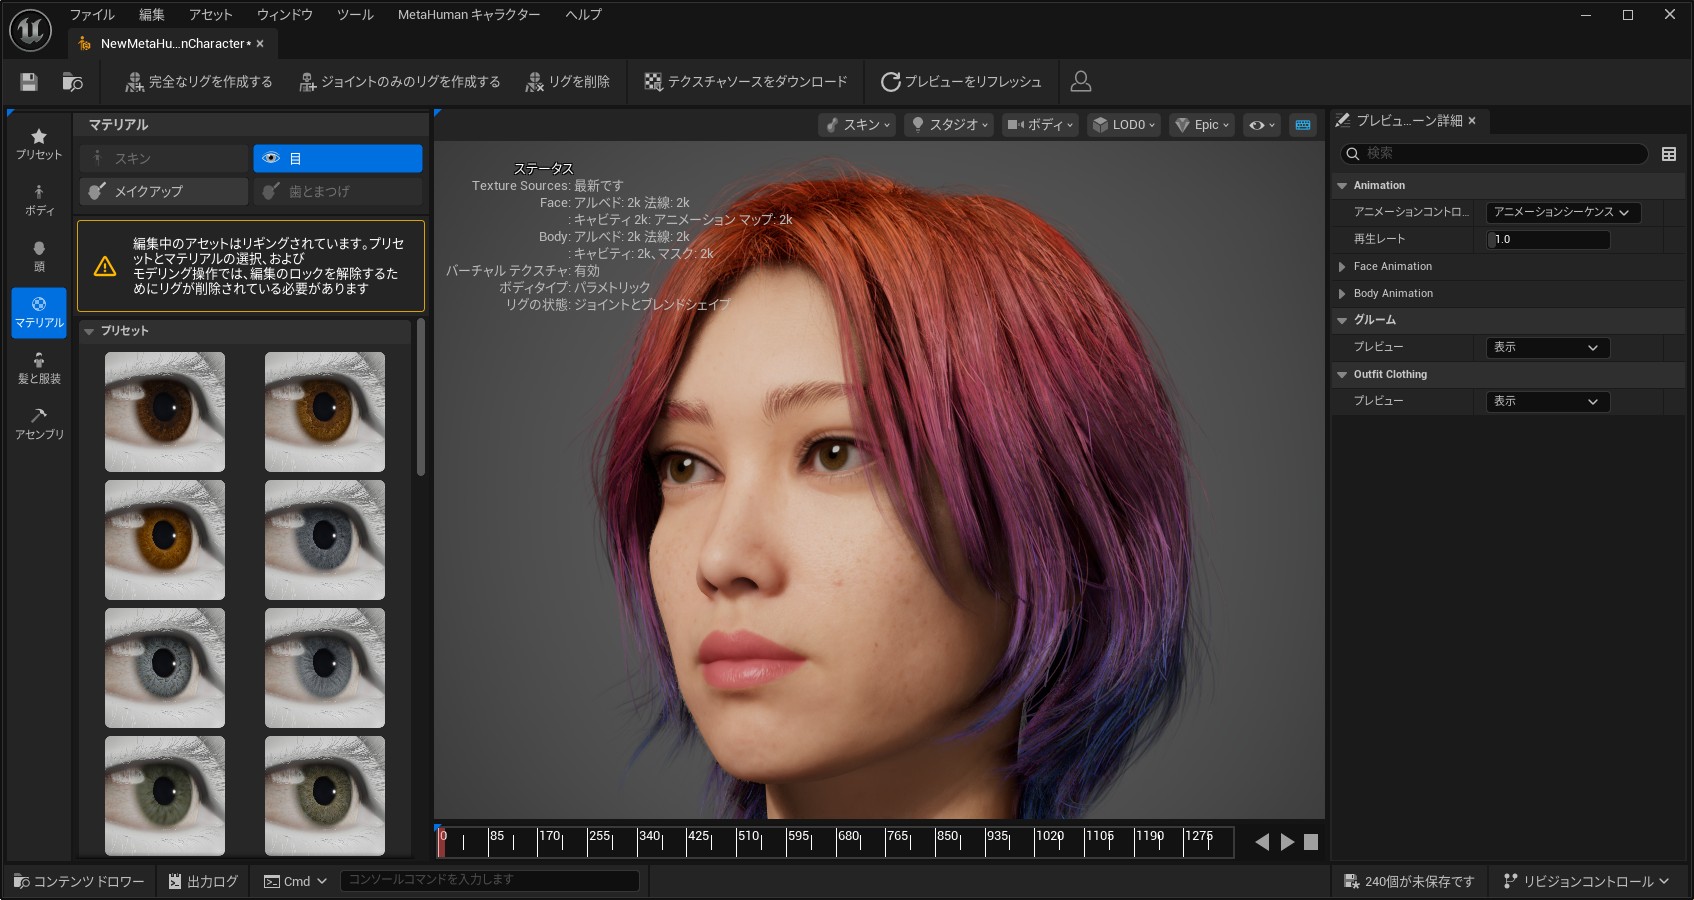Click Refresh Preview button
Screen dimensions: 1694x900
click(x=961, y=82)
